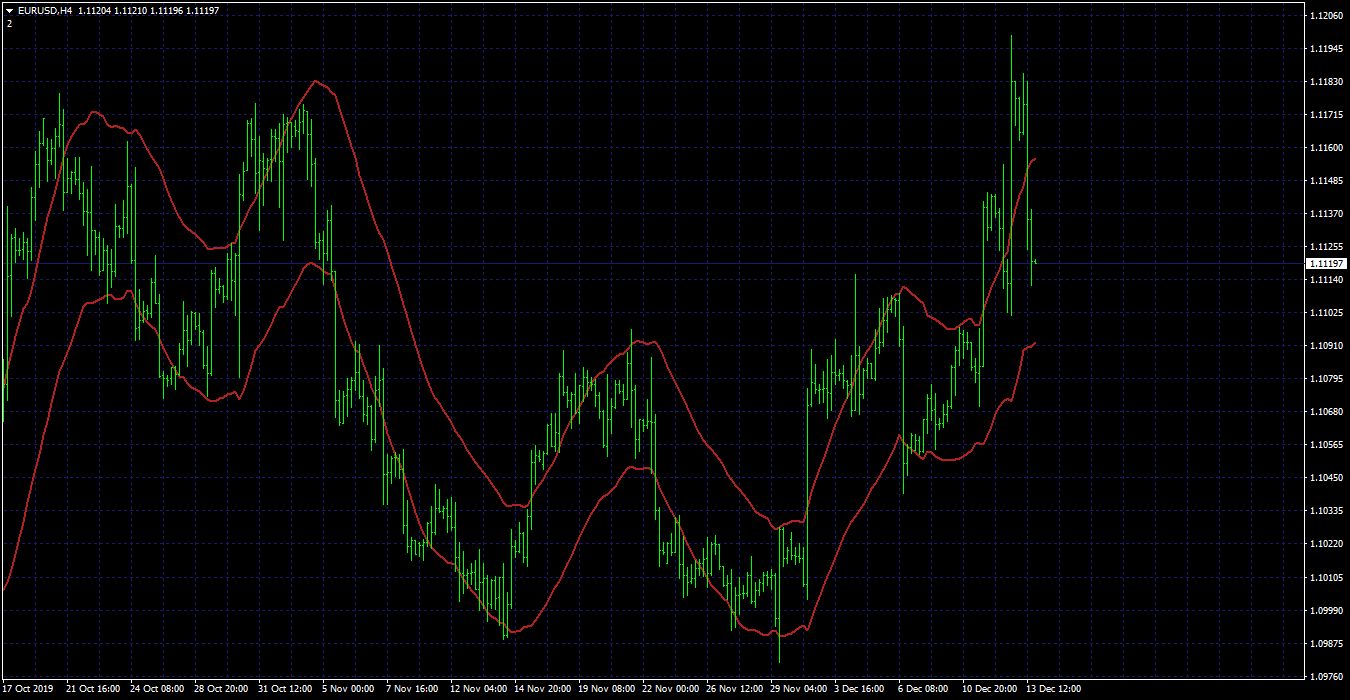Image resolution: width=1350 pixels, height=700 pixels.
Task: Click the 28 Oct 20:00 time label
Action: (x=221, y=689)
